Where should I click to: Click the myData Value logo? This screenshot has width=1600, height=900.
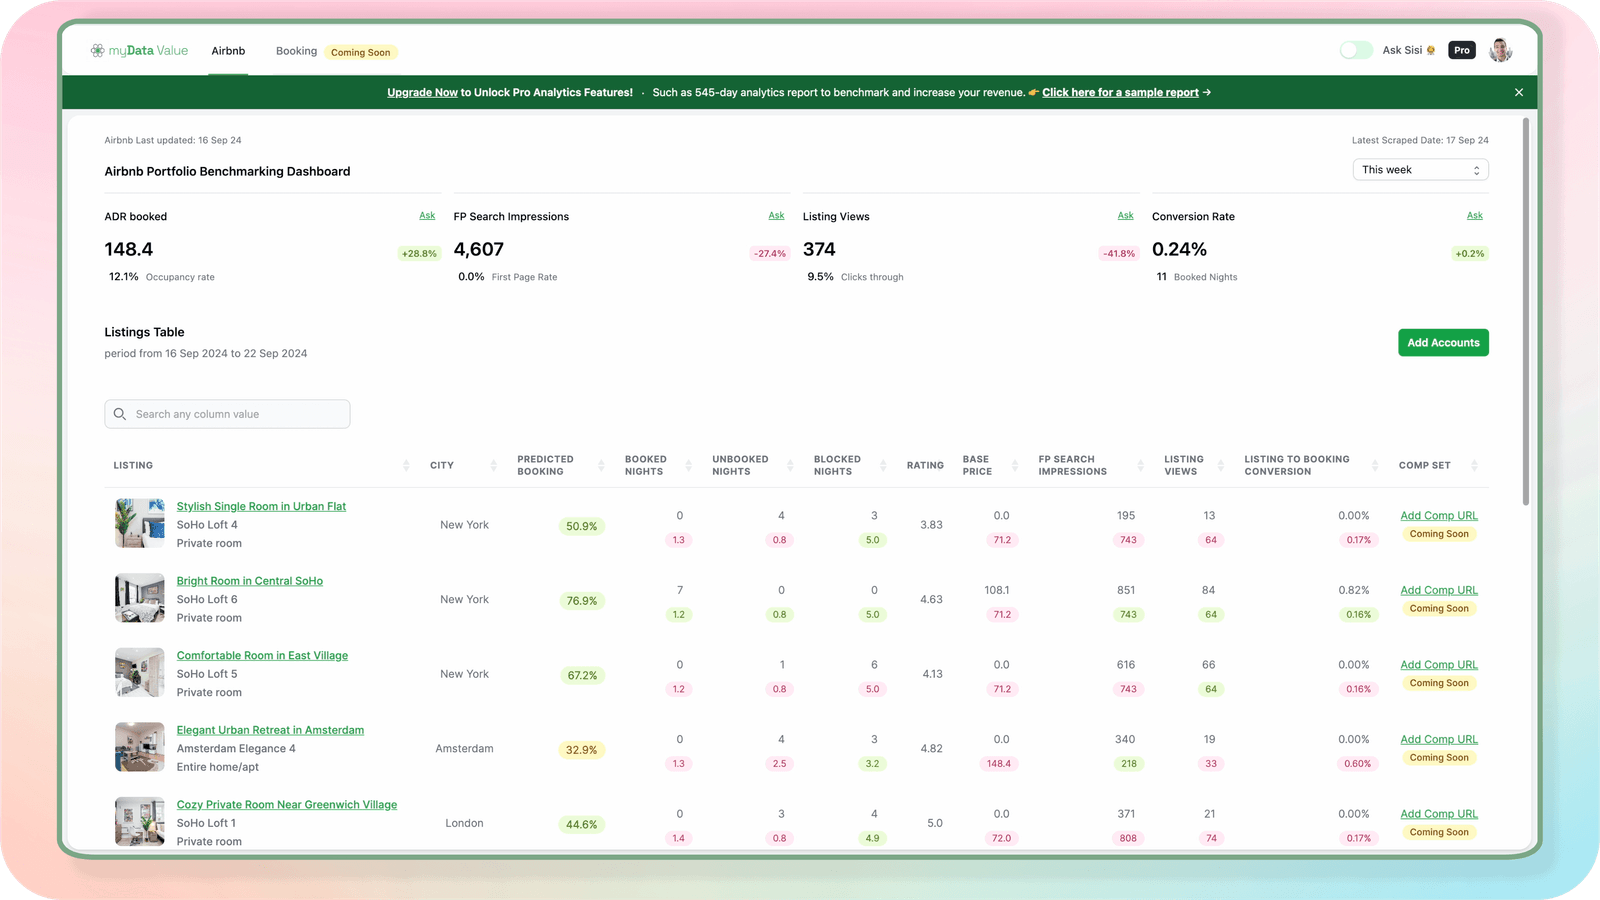point(139,51)
